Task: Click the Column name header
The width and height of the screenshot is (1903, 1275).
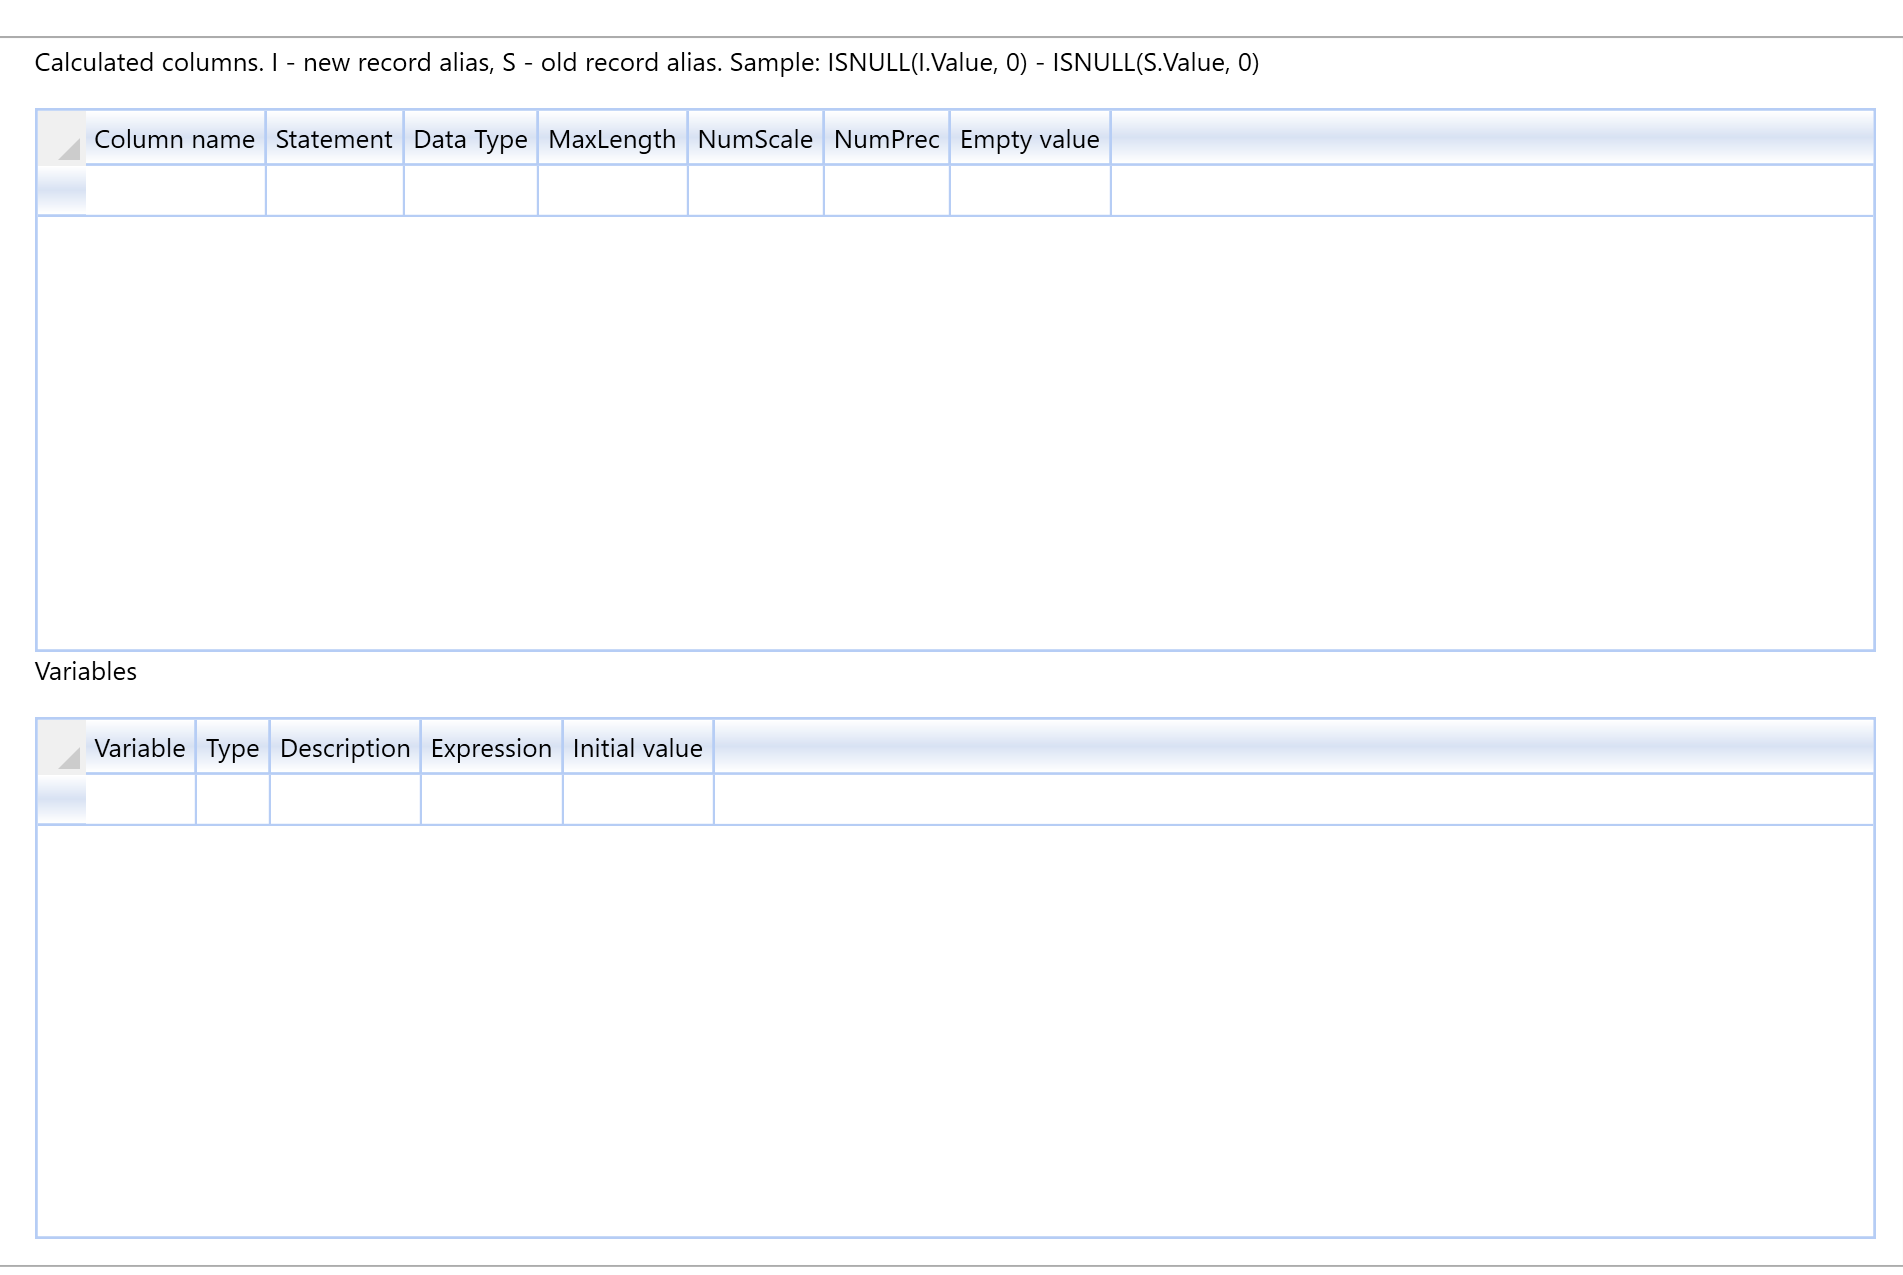Action: click(175, 138)
